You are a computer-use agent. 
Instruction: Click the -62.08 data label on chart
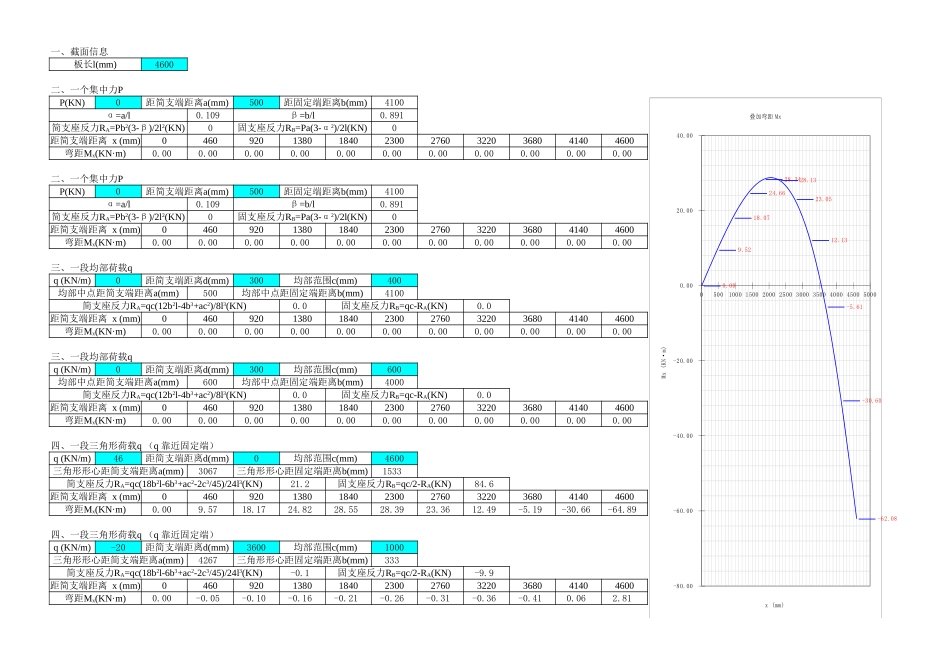click(888, 519)
